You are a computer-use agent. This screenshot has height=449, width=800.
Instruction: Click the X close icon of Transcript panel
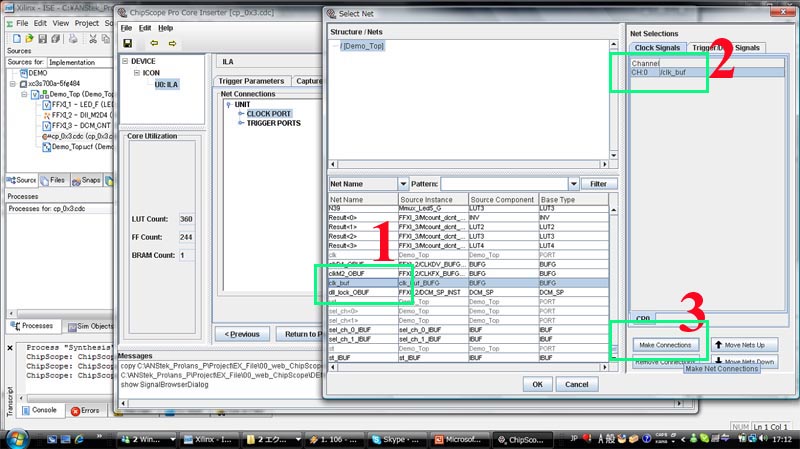10,348
